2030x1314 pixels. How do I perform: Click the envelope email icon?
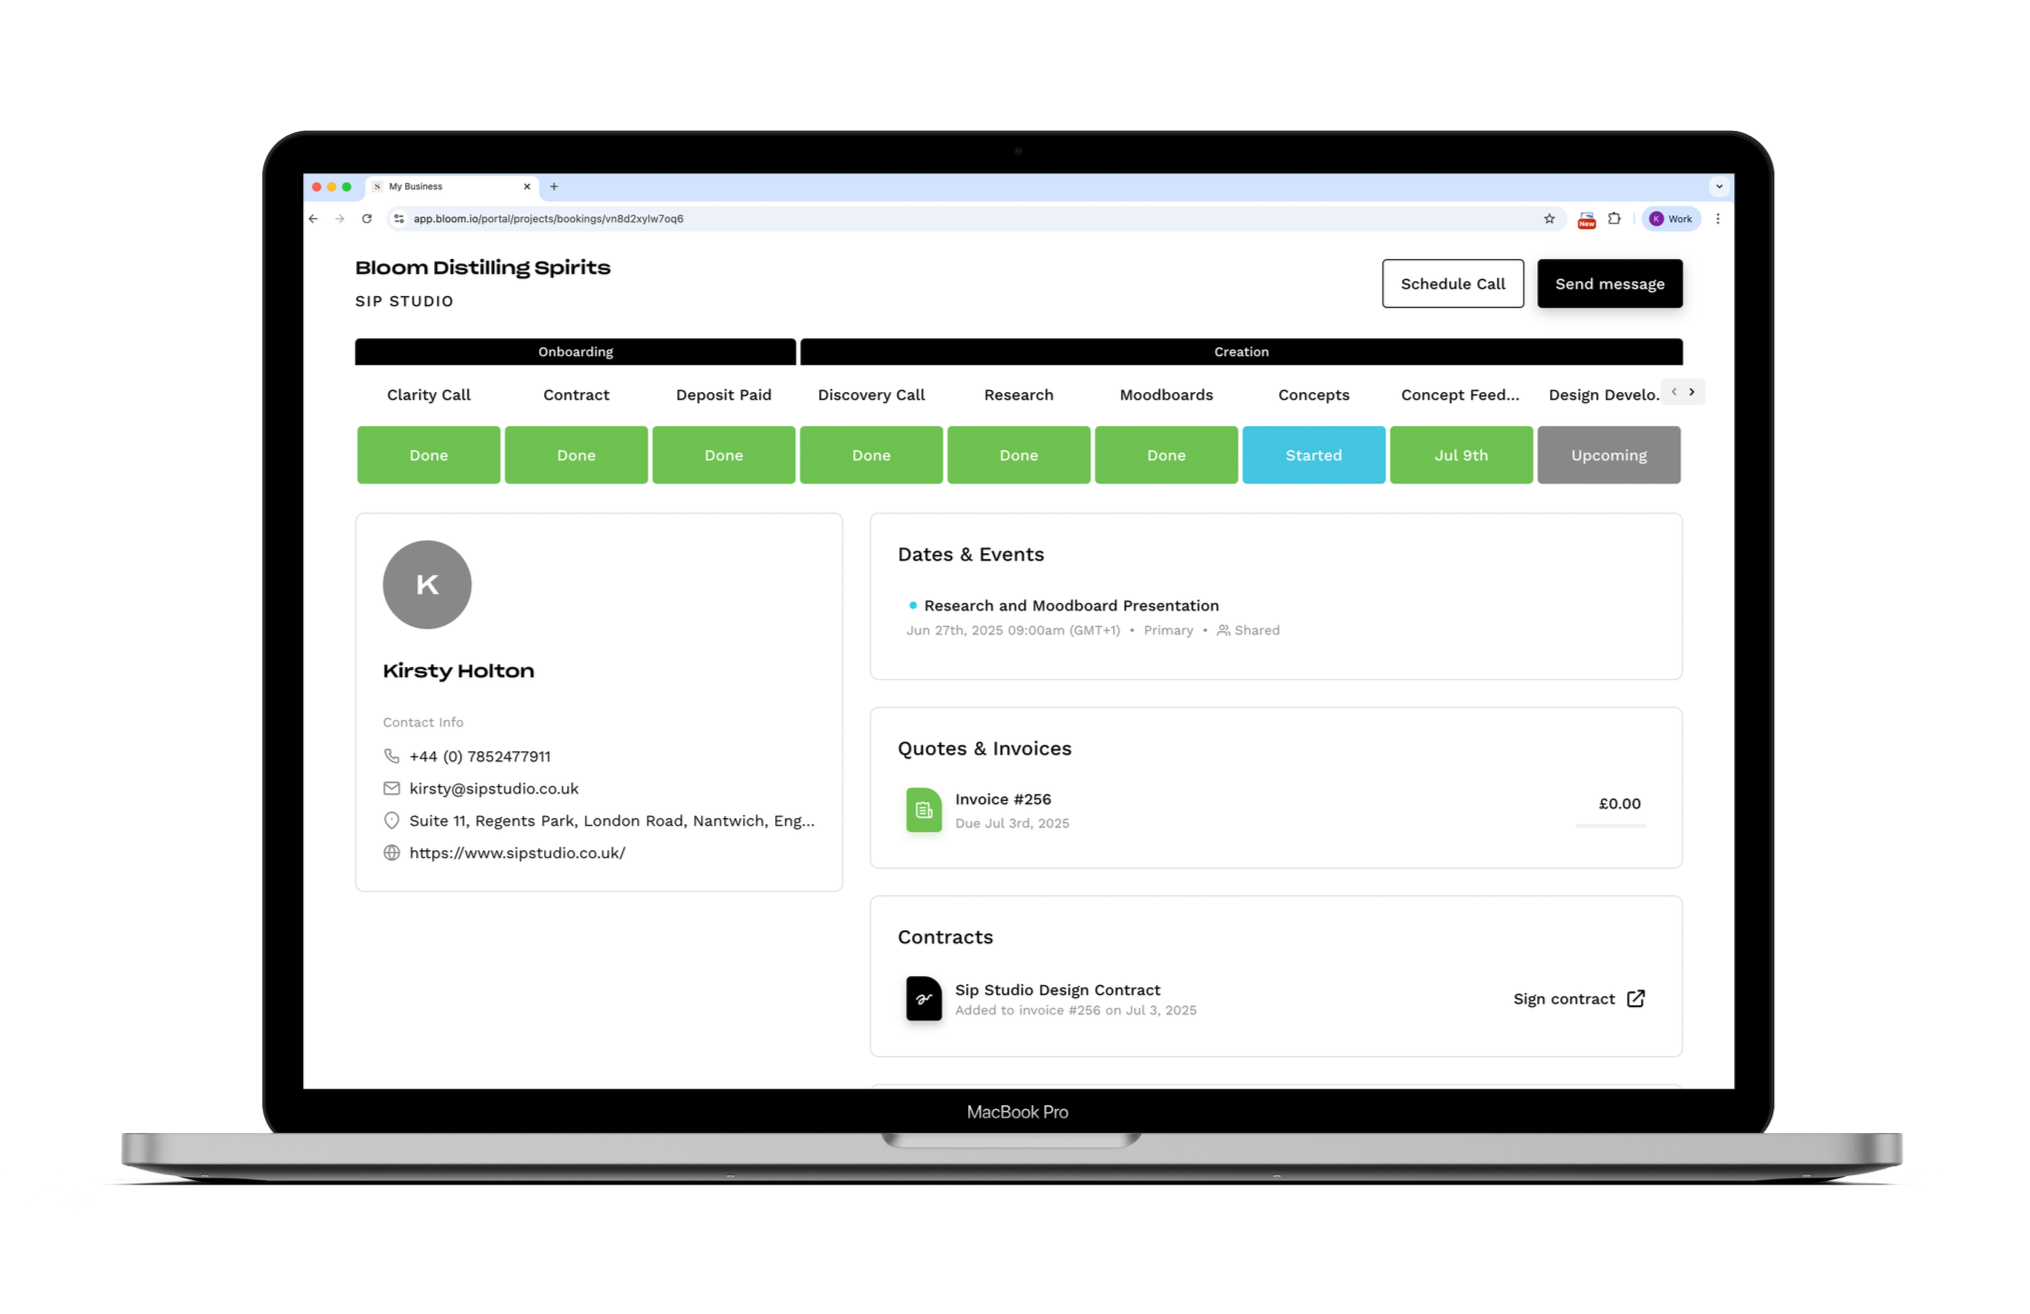392,788
